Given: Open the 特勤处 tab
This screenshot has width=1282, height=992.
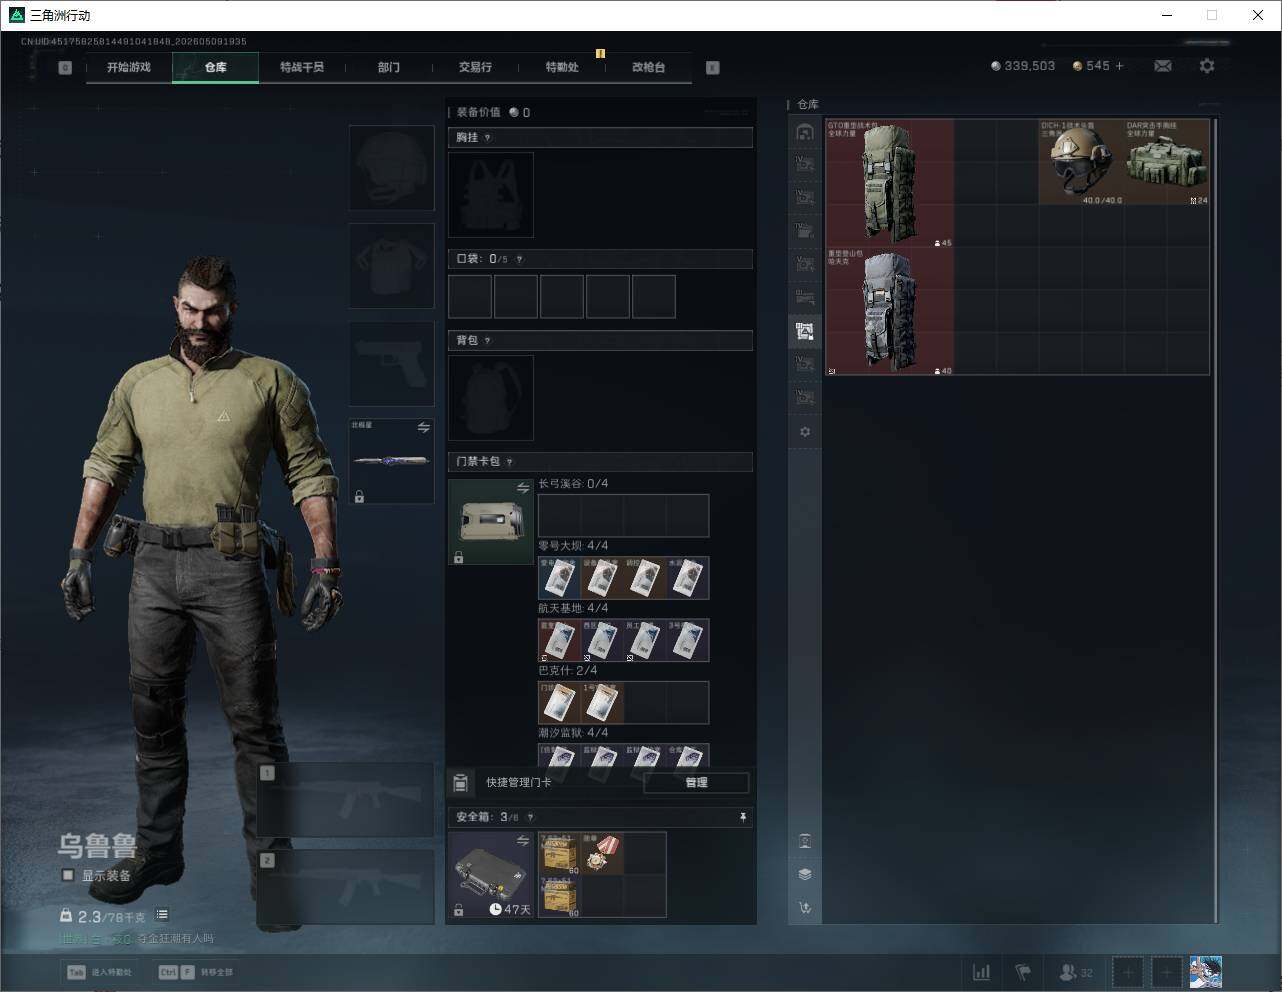Looking at the screenshot, I should pos(562,67).
